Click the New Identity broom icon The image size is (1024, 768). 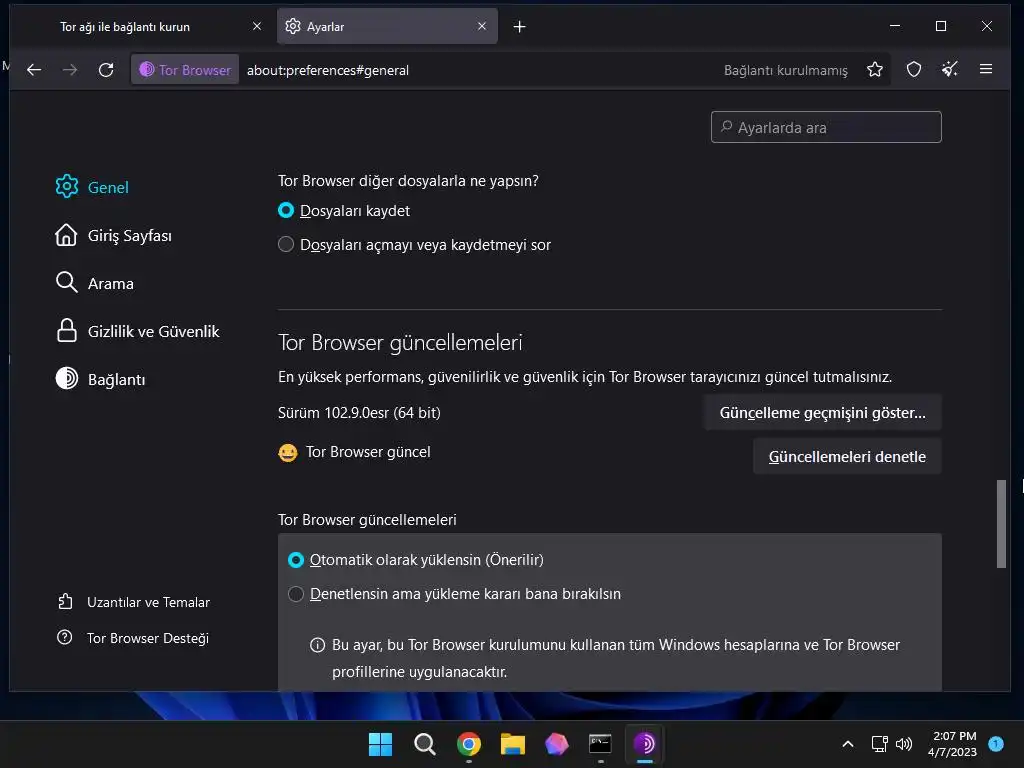(x=950, y=69)
